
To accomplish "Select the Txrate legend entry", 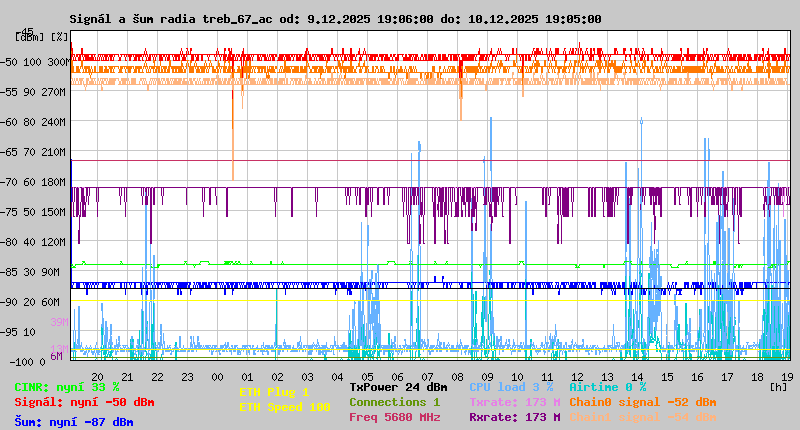I will [514, 402].
